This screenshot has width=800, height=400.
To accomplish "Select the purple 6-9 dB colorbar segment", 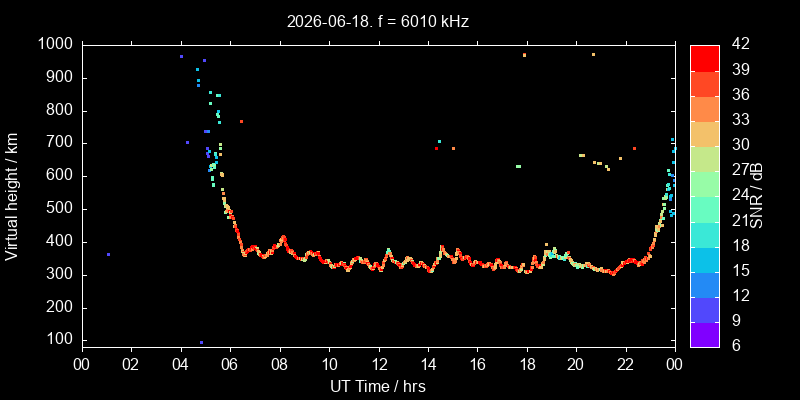I will 705,335.
